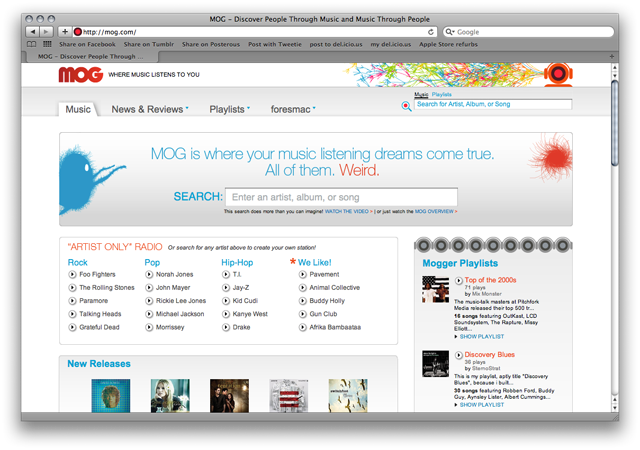640x450 pixels.
Task: Click the browser forward arrow button
Action: coord(47,31)
